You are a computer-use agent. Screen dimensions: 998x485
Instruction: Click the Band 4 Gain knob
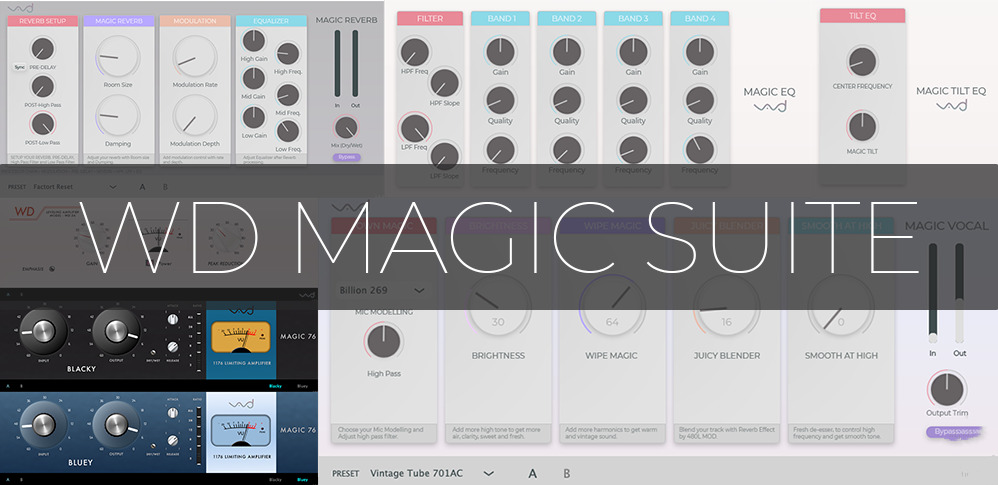pyautogui.click(x=699, y=52)
